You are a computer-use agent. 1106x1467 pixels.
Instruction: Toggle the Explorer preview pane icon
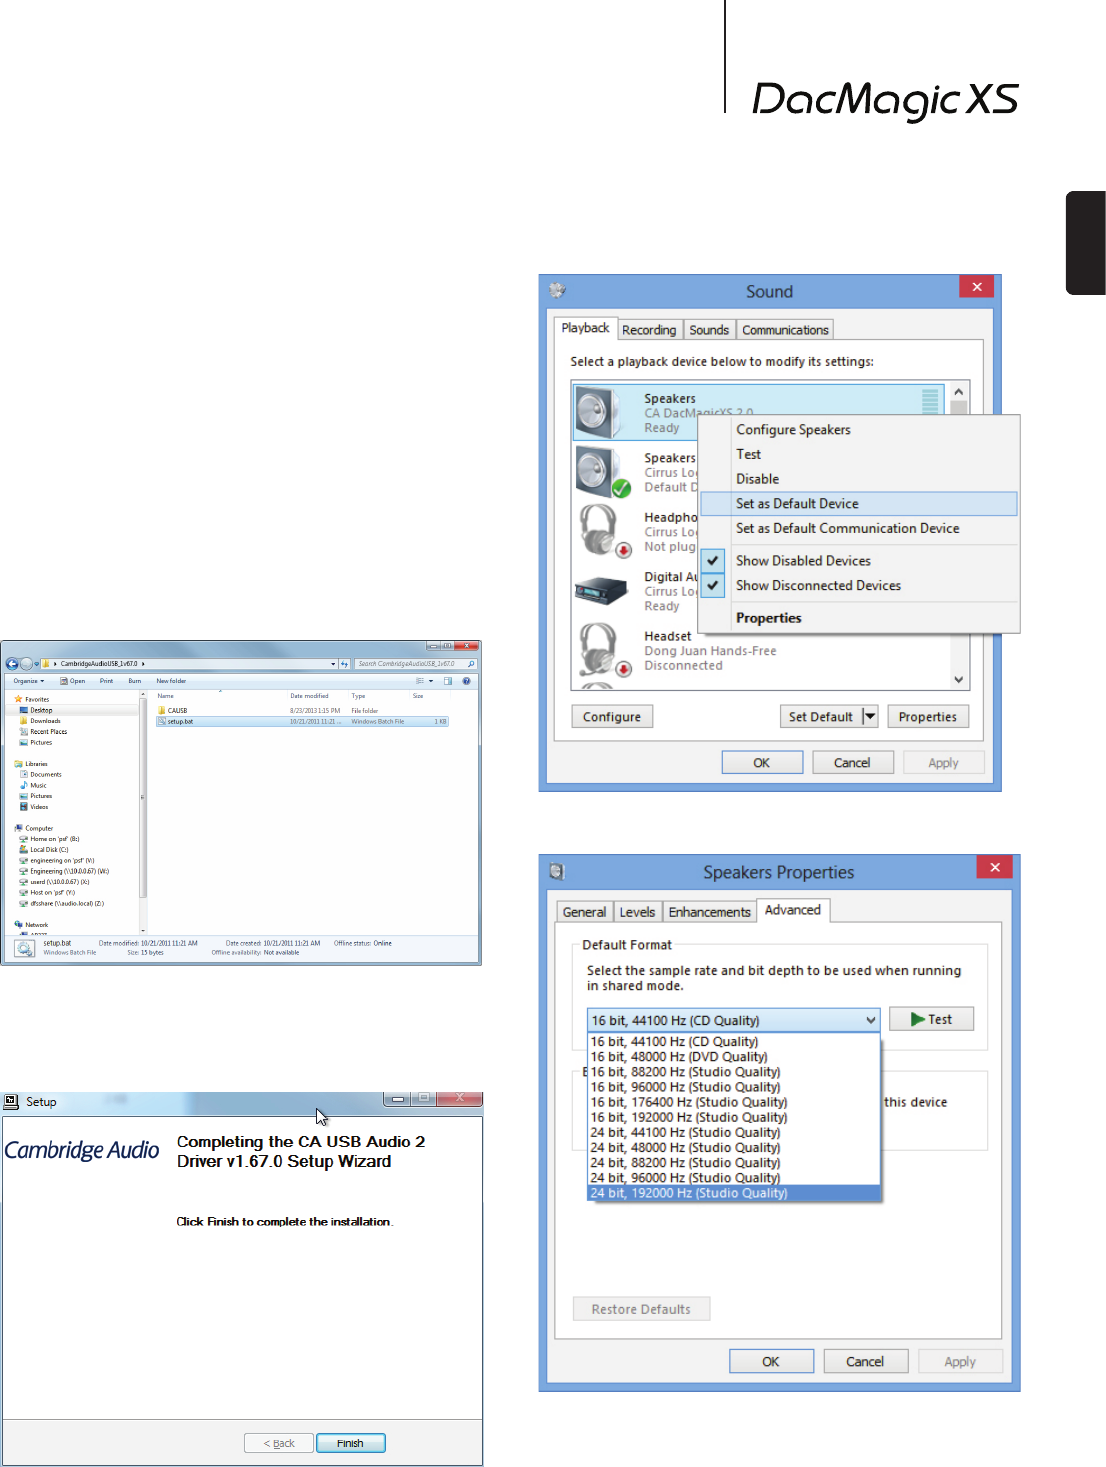click(447, 681)
